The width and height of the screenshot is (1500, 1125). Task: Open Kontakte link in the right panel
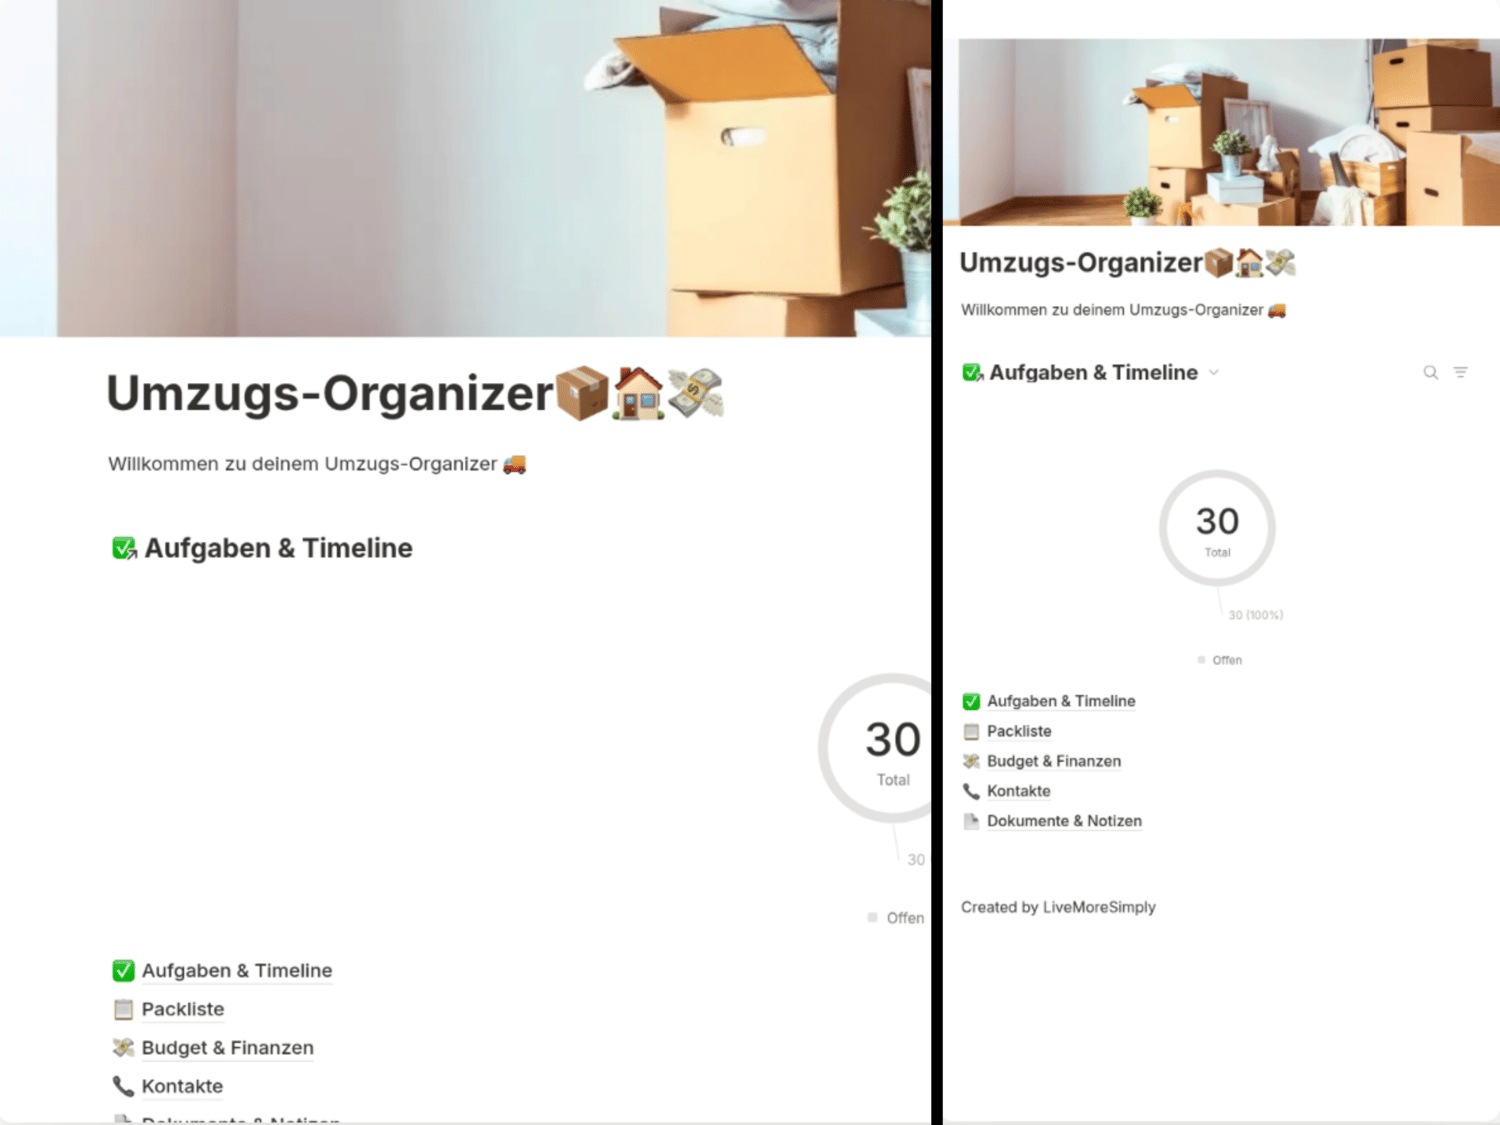[1018, 791]
